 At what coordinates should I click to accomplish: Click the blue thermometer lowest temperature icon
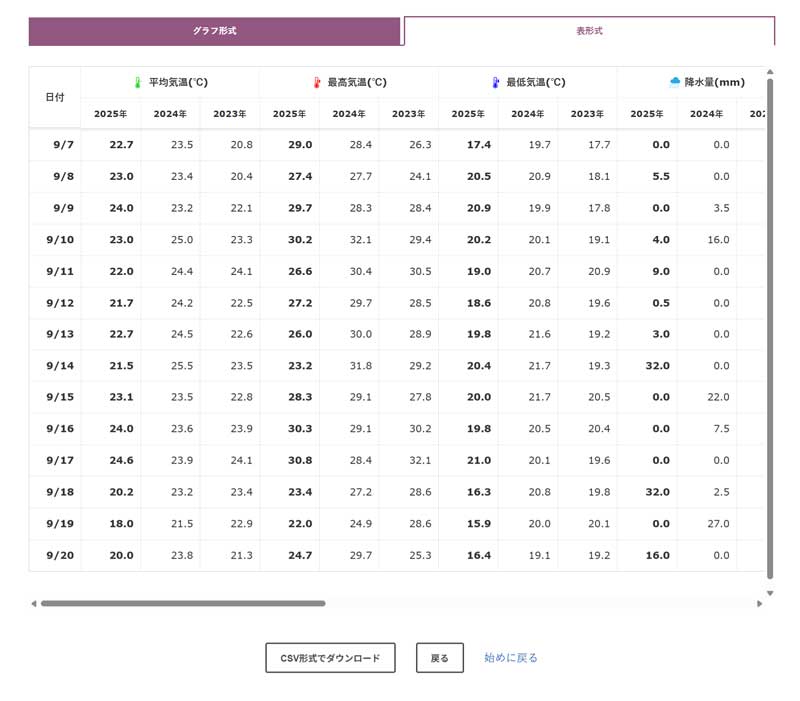(x=494, y=83)
